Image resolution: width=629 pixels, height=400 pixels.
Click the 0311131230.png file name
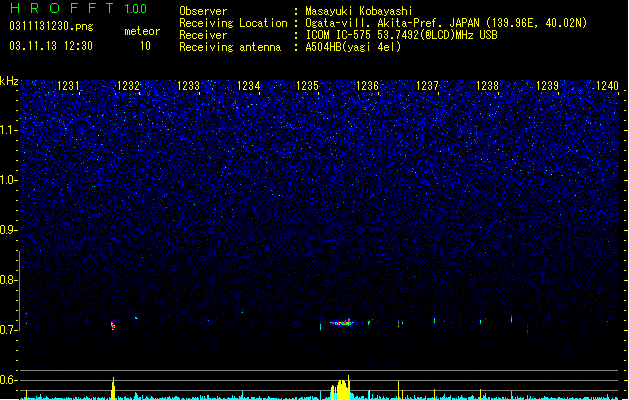[51, 26]
